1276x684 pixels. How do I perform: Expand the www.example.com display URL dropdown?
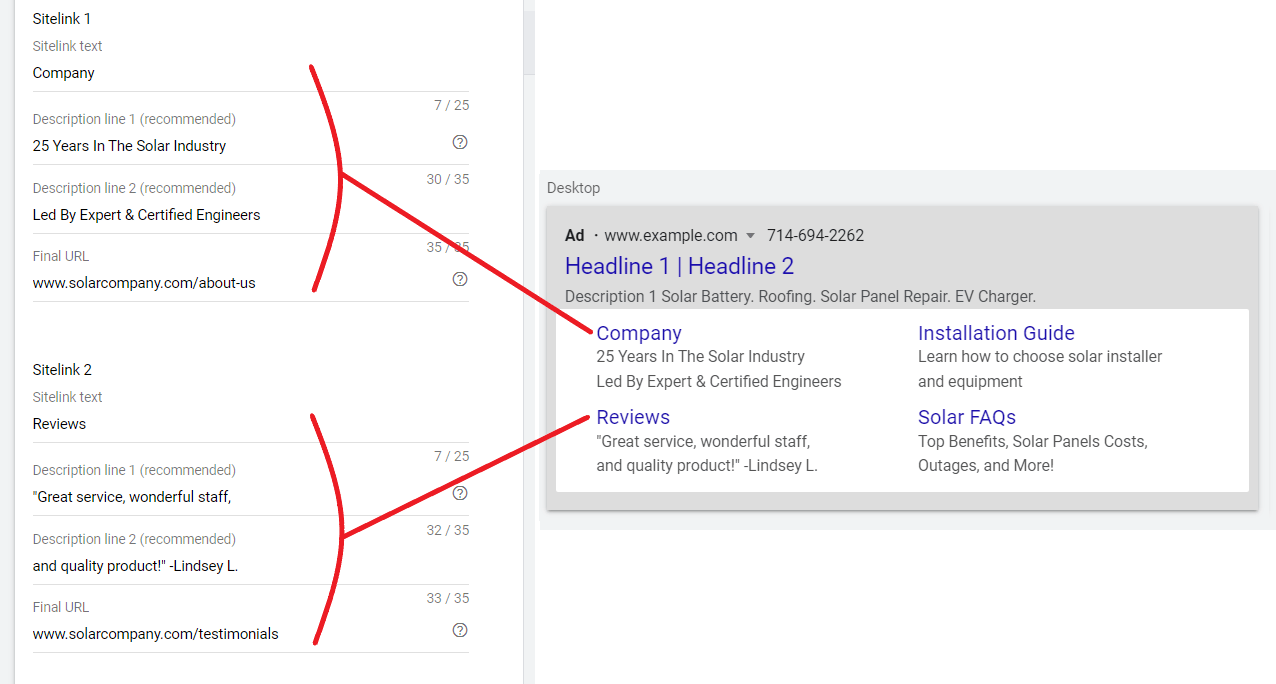tap(749, 235)
